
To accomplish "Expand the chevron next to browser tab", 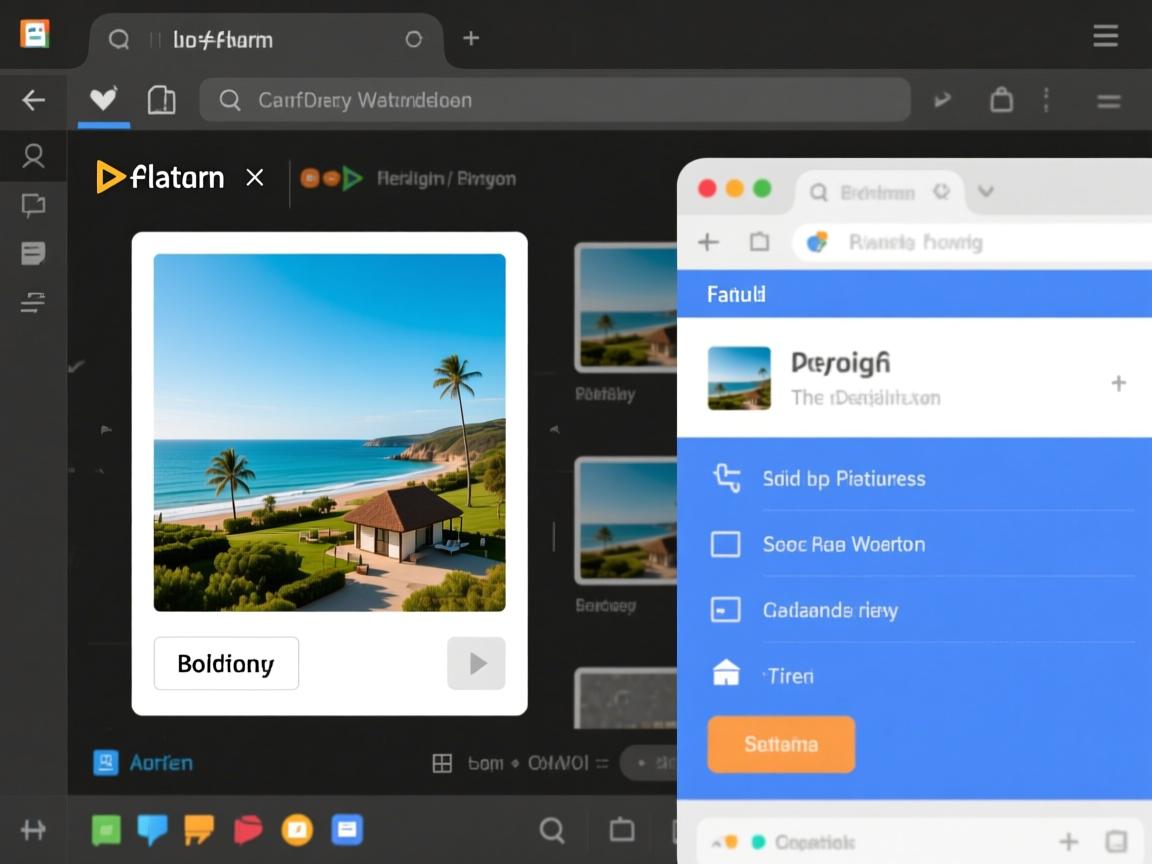I will pyautogui.click(x=986, y=191).
